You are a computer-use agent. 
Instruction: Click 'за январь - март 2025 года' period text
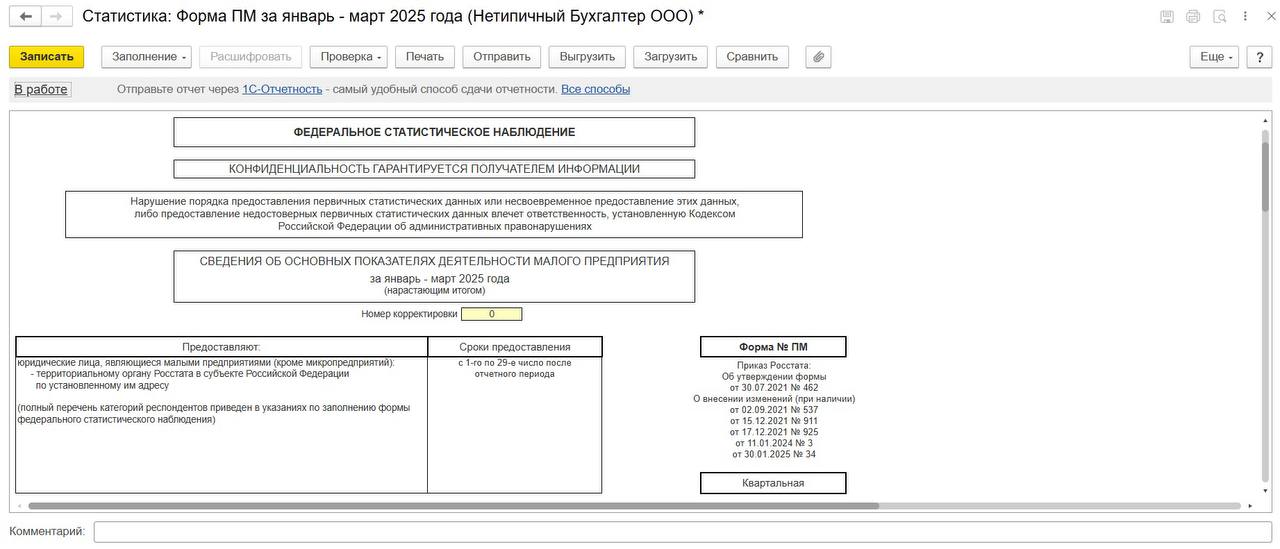click(x=439, y=279)
